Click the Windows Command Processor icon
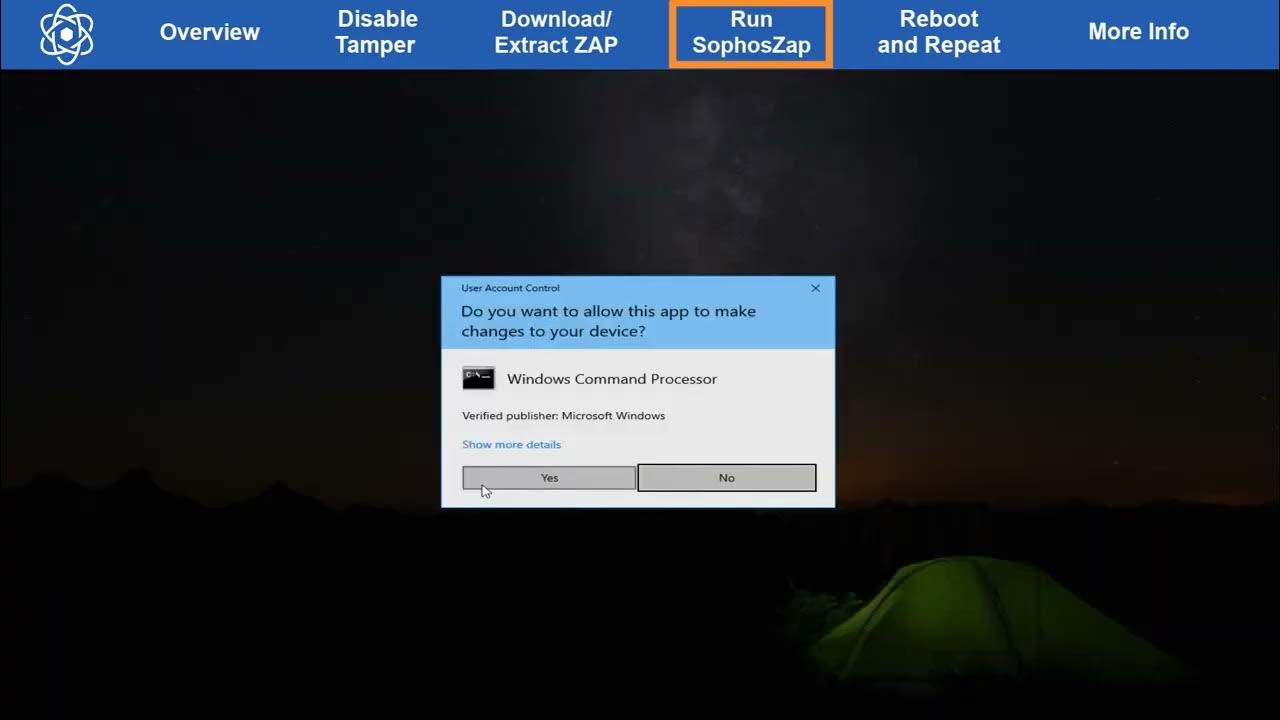 479,378
